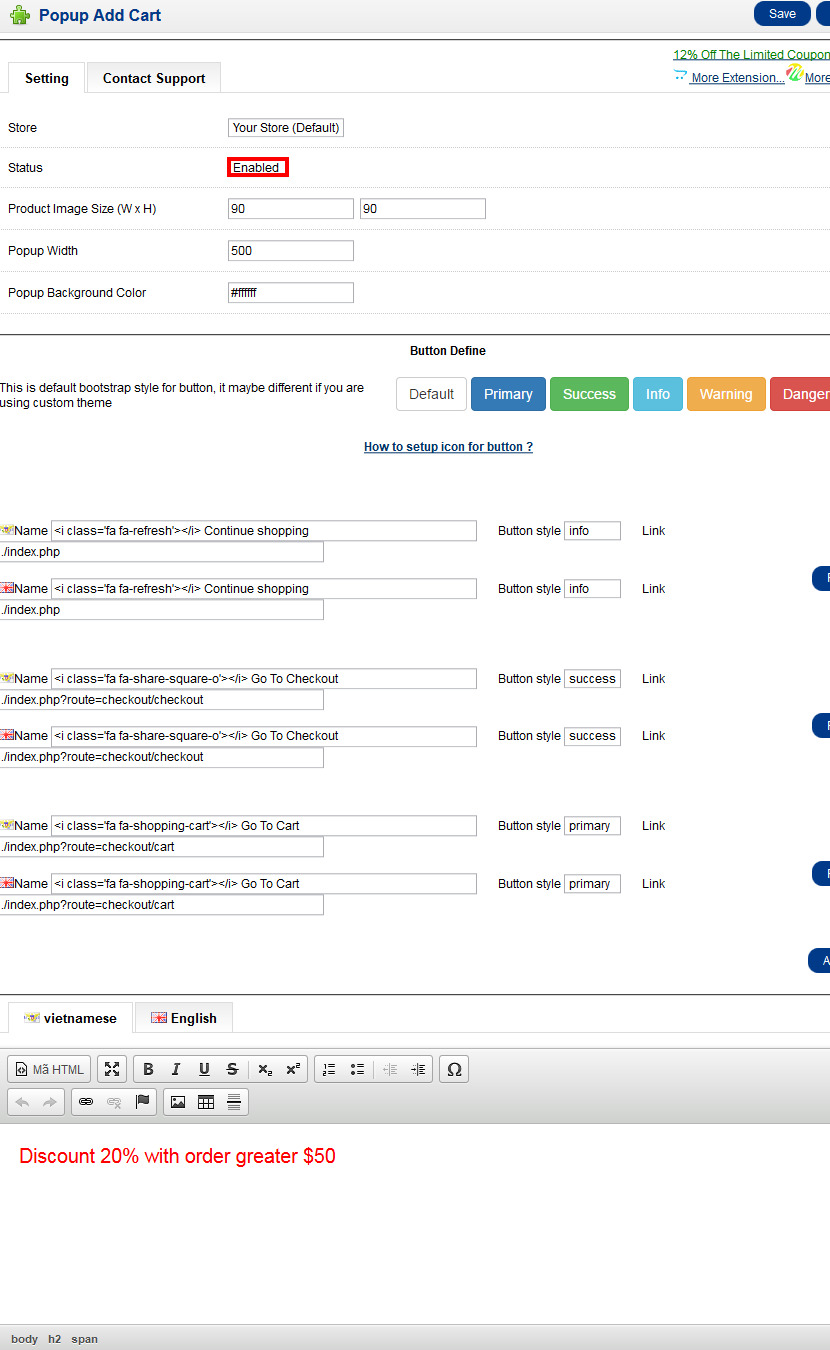Click the underline icon
This screenshot has height=1350, width=830.
coord(204,1069)
